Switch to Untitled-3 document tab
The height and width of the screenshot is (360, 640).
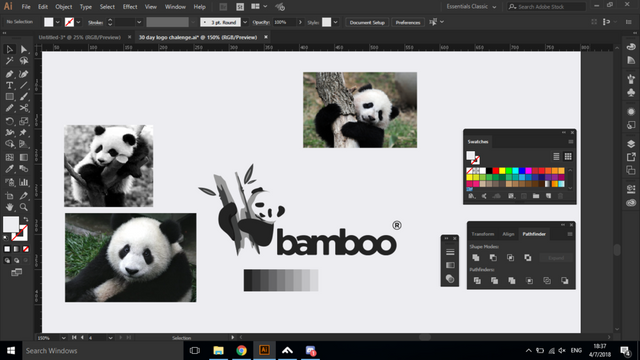click(80, 37)
